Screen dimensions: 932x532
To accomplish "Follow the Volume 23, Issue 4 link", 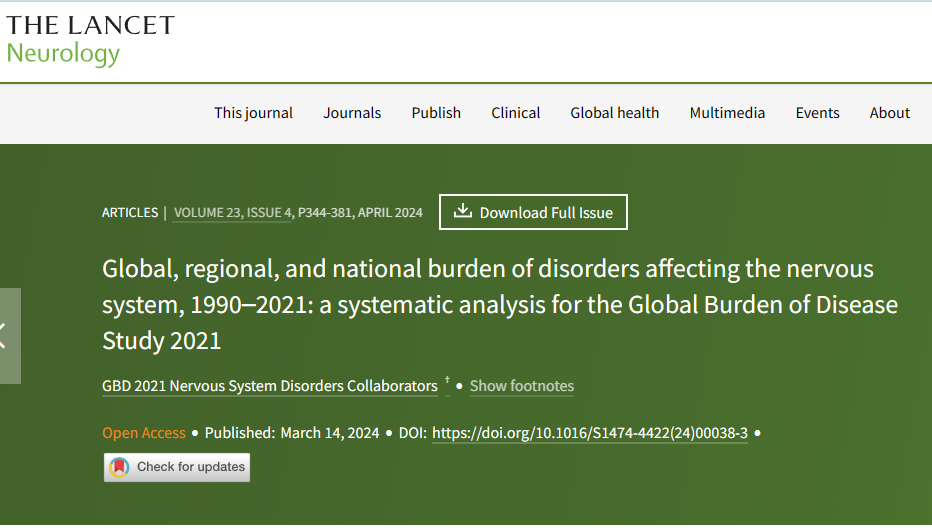I will tap(232, 213).
